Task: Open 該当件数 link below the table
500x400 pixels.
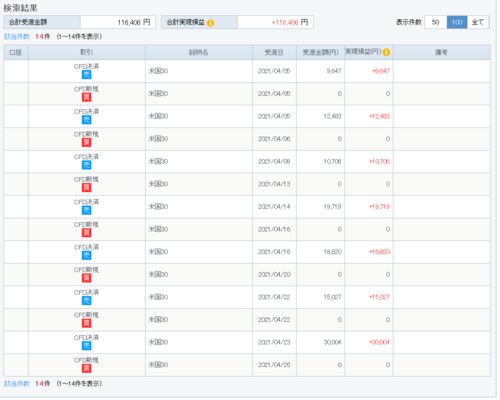Action: pos(17,383)
